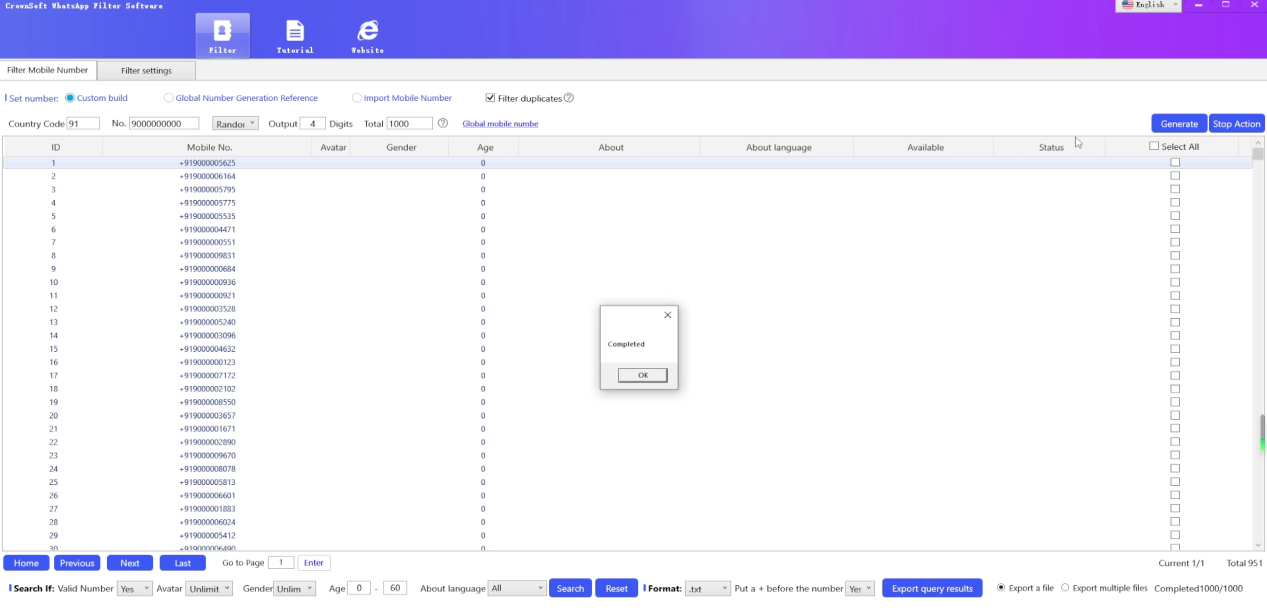Image resolution: width=1267 pixels, height=613 pixels.
Task: Select the row with +919000005625
Action: pos(627,162)
